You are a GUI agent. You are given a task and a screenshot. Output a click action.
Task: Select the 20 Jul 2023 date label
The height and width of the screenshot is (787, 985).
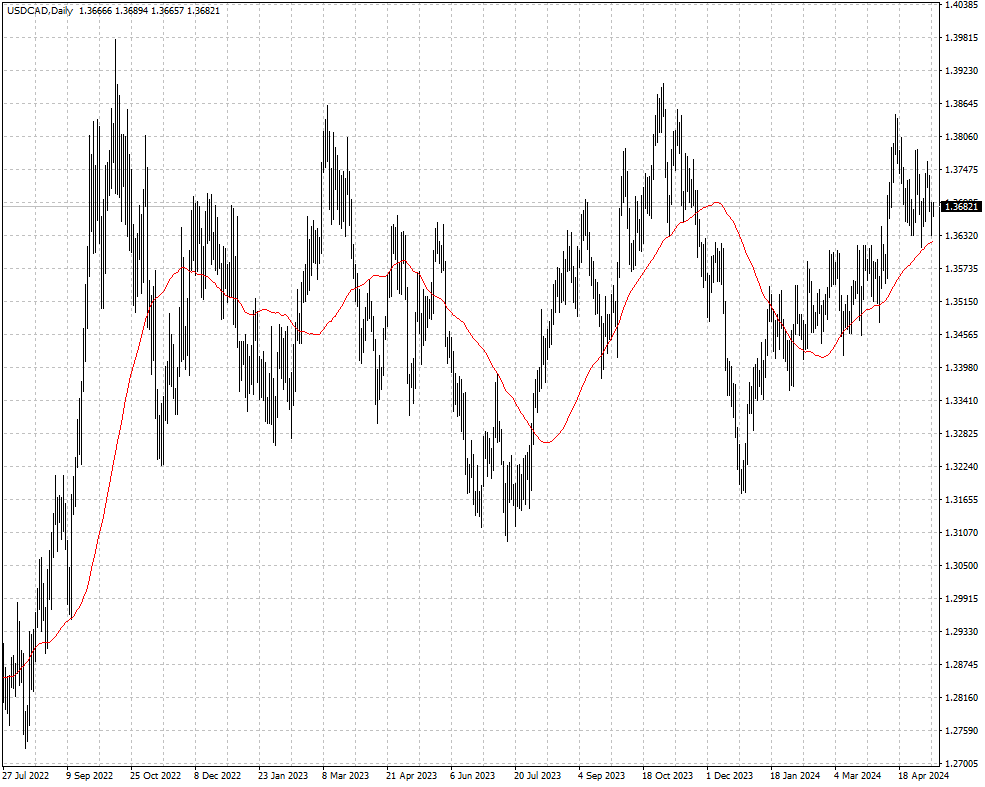coord(538,776)
